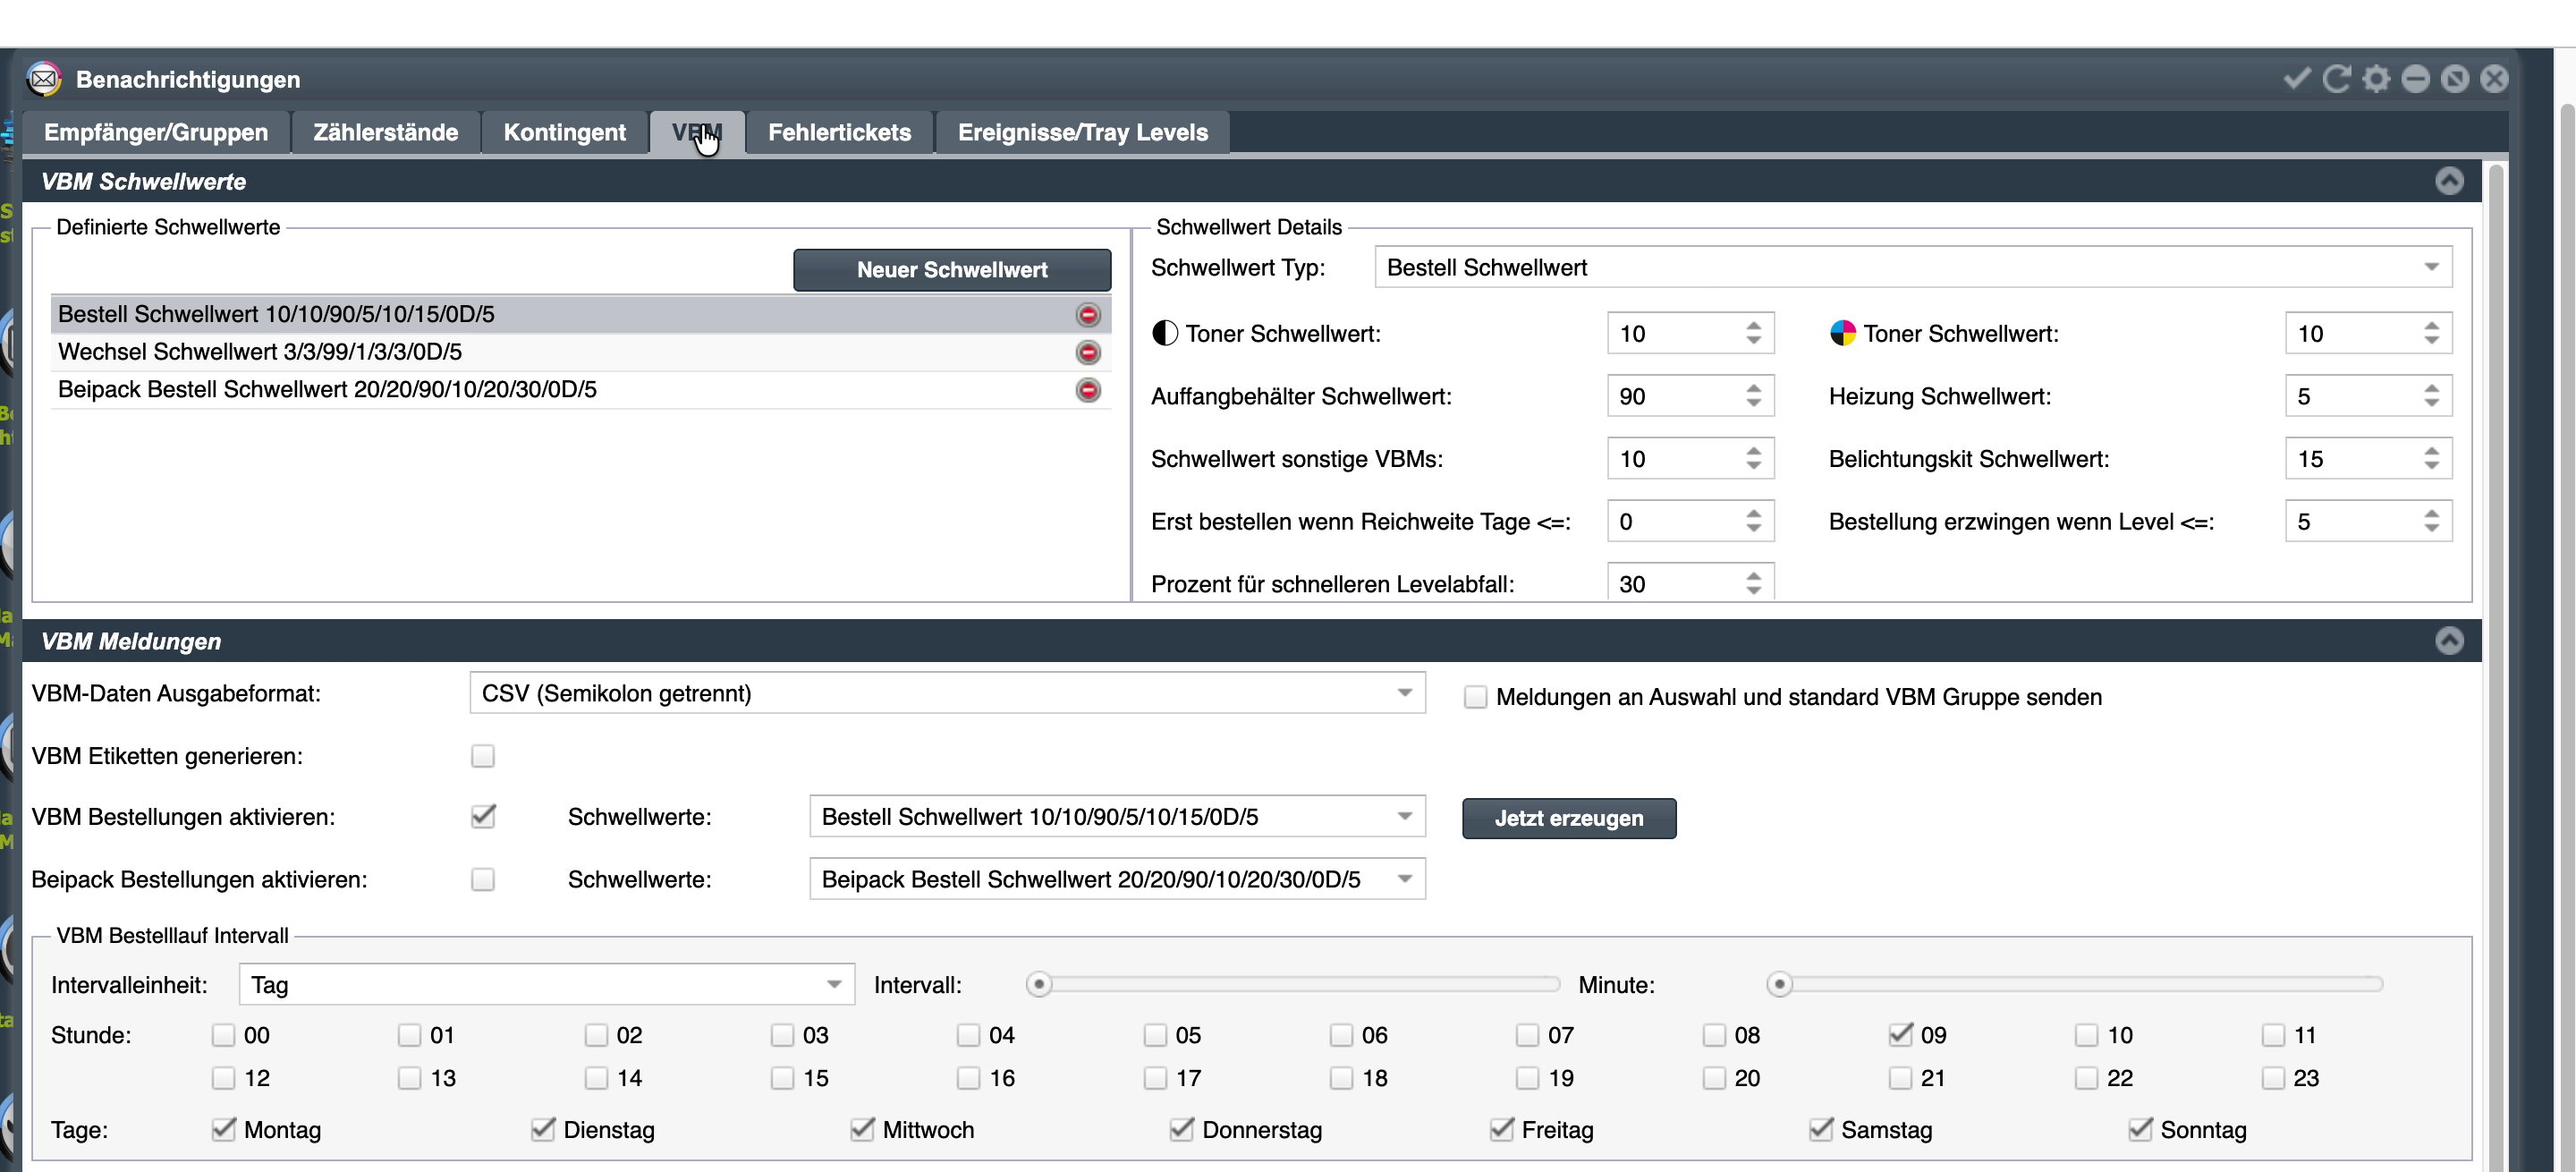Viewport: 2576px width, 1172px height.
Task: Toggle Meldungen an Auswahl und standard VBM Gruppe
Action: pyautogui.click(x=1476, y=697)
